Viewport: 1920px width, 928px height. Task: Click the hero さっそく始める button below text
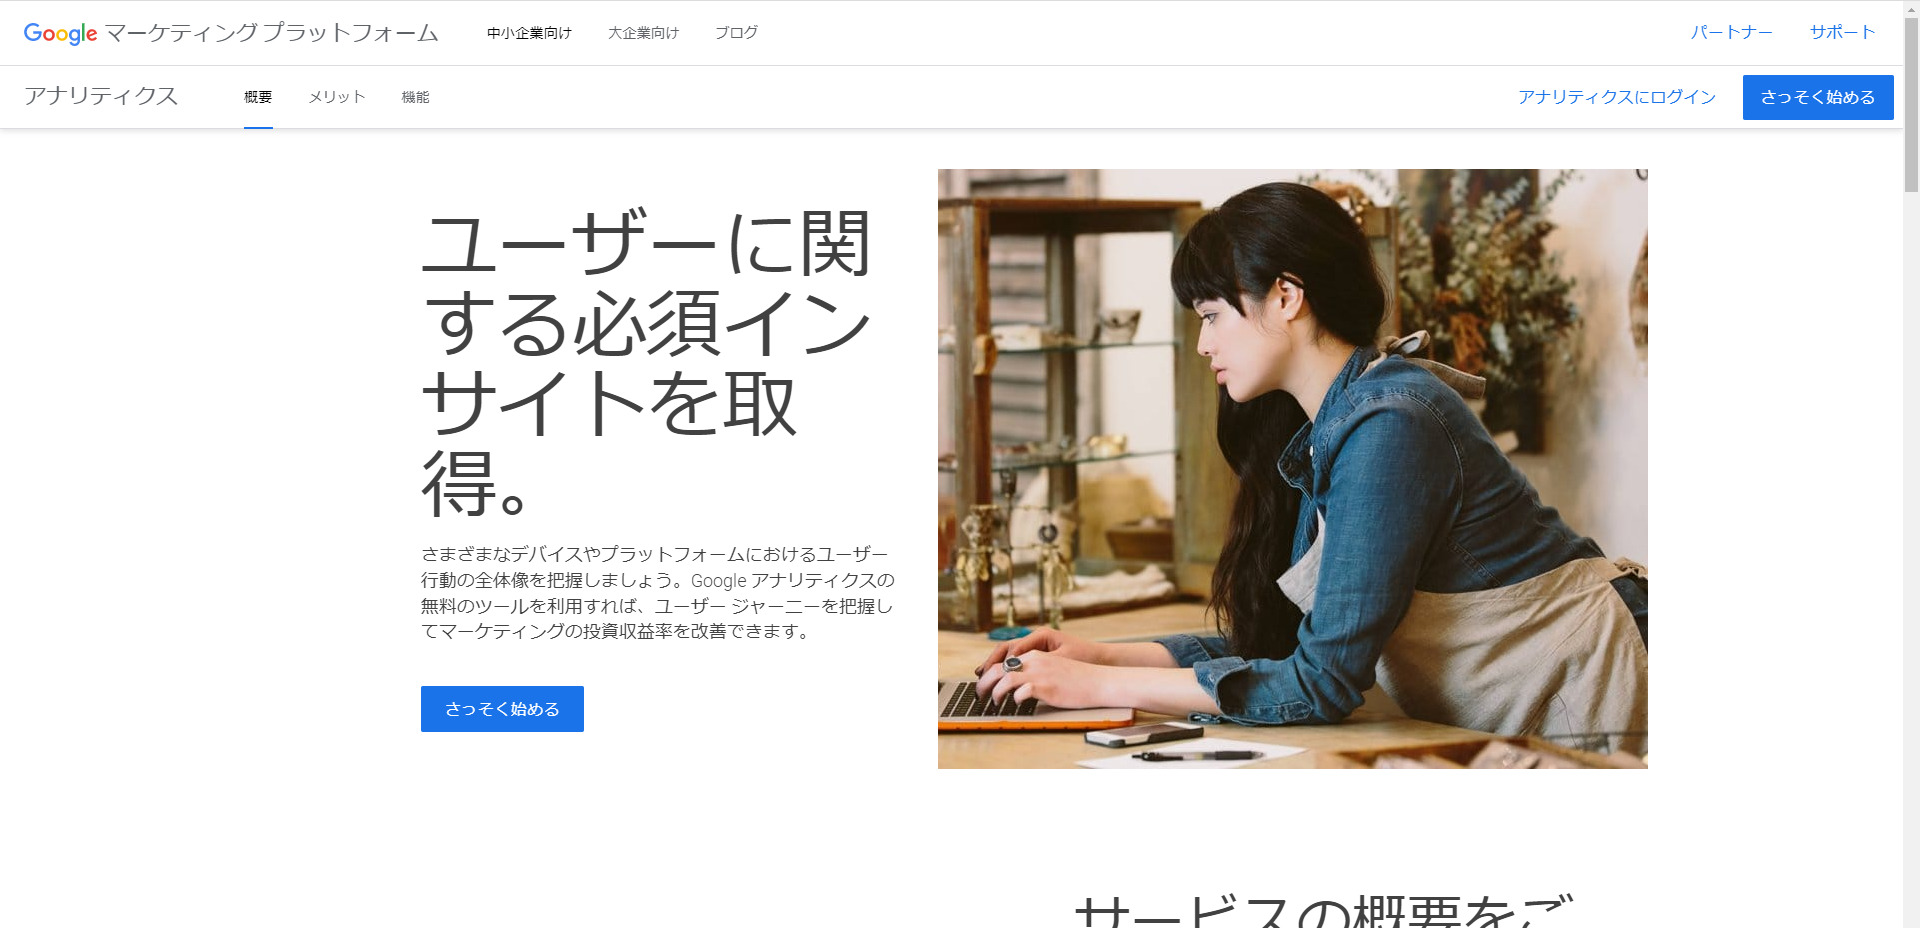(502, 709)
